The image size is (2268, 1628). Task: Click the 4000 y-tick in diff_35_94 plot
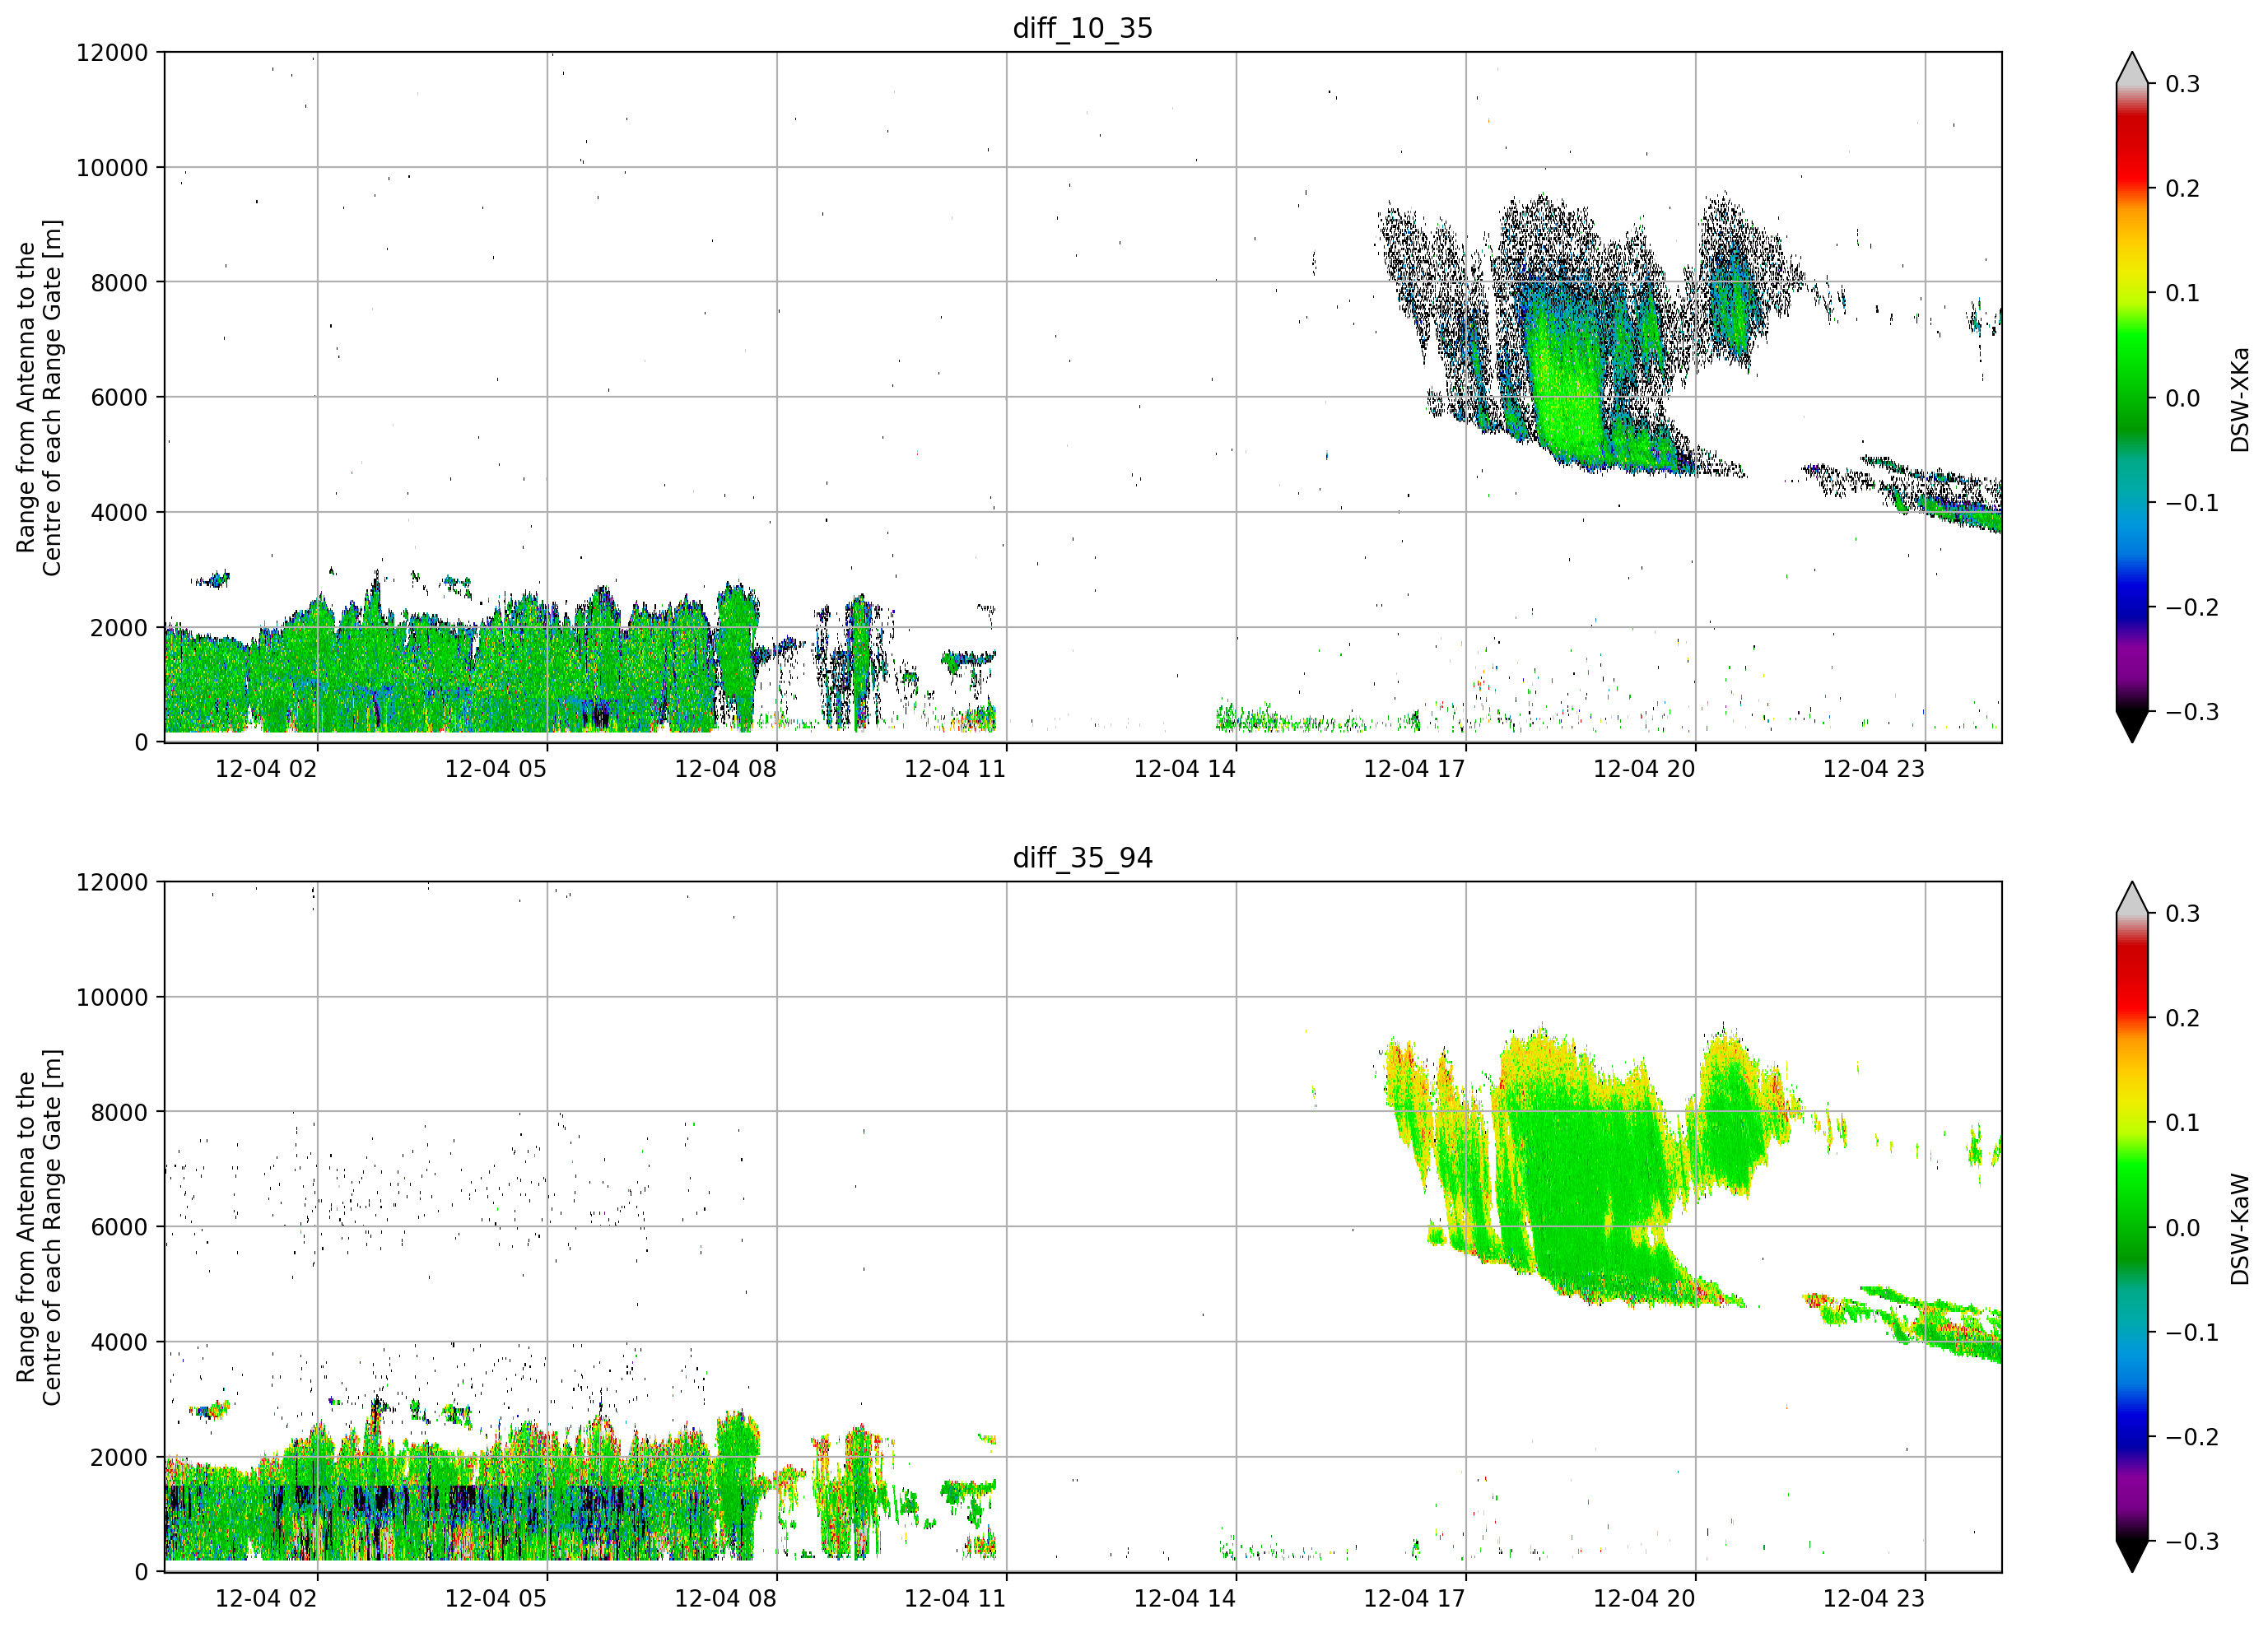click(x=119, y=1343)
